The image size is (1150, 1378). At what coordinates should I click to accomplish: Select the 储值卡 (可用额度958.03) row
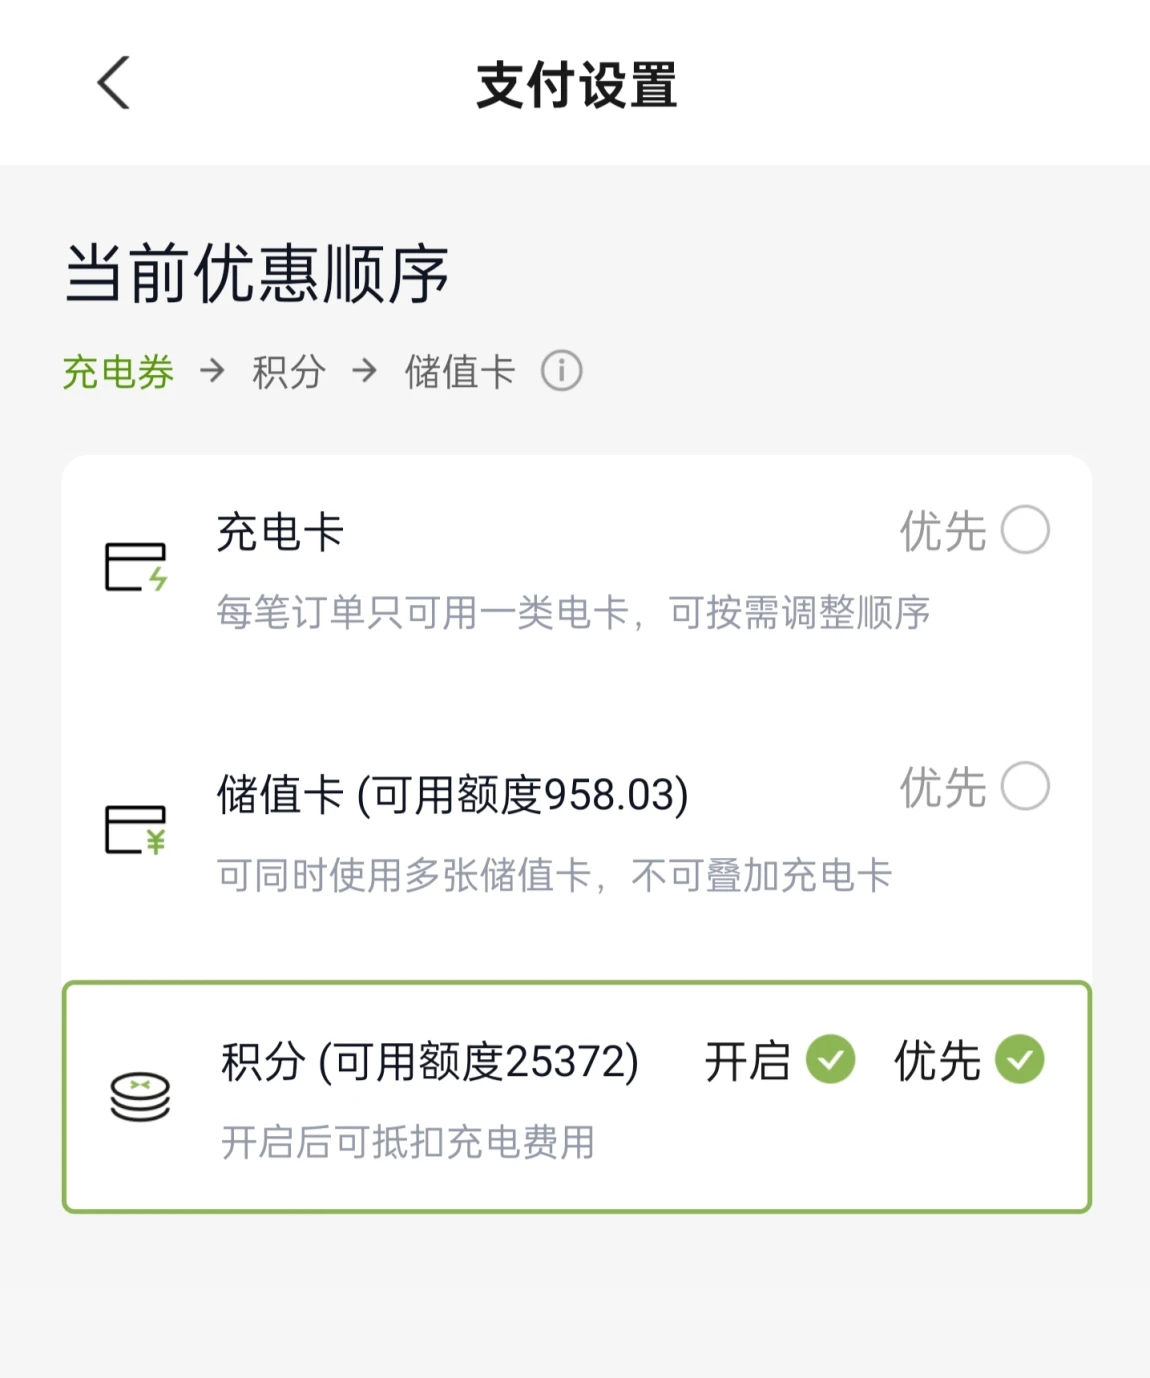coord(452,796)
